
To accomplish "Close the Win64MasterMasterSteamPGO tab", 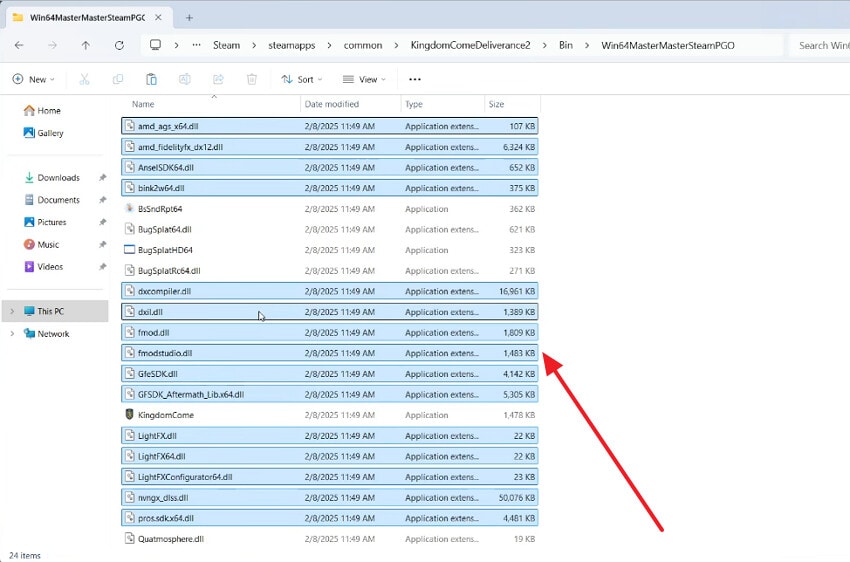I will tap(158, 17).
